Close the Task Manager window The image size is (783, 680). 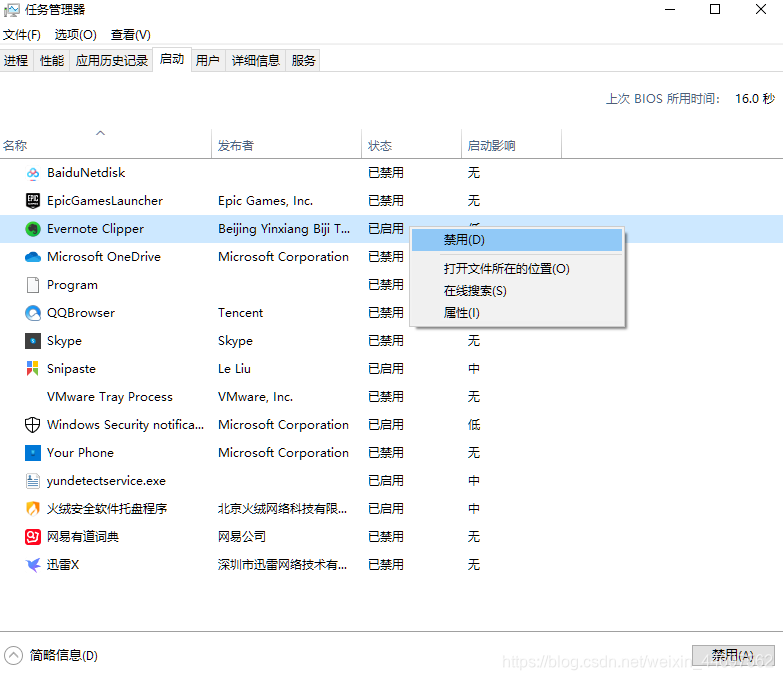point(761,9)
